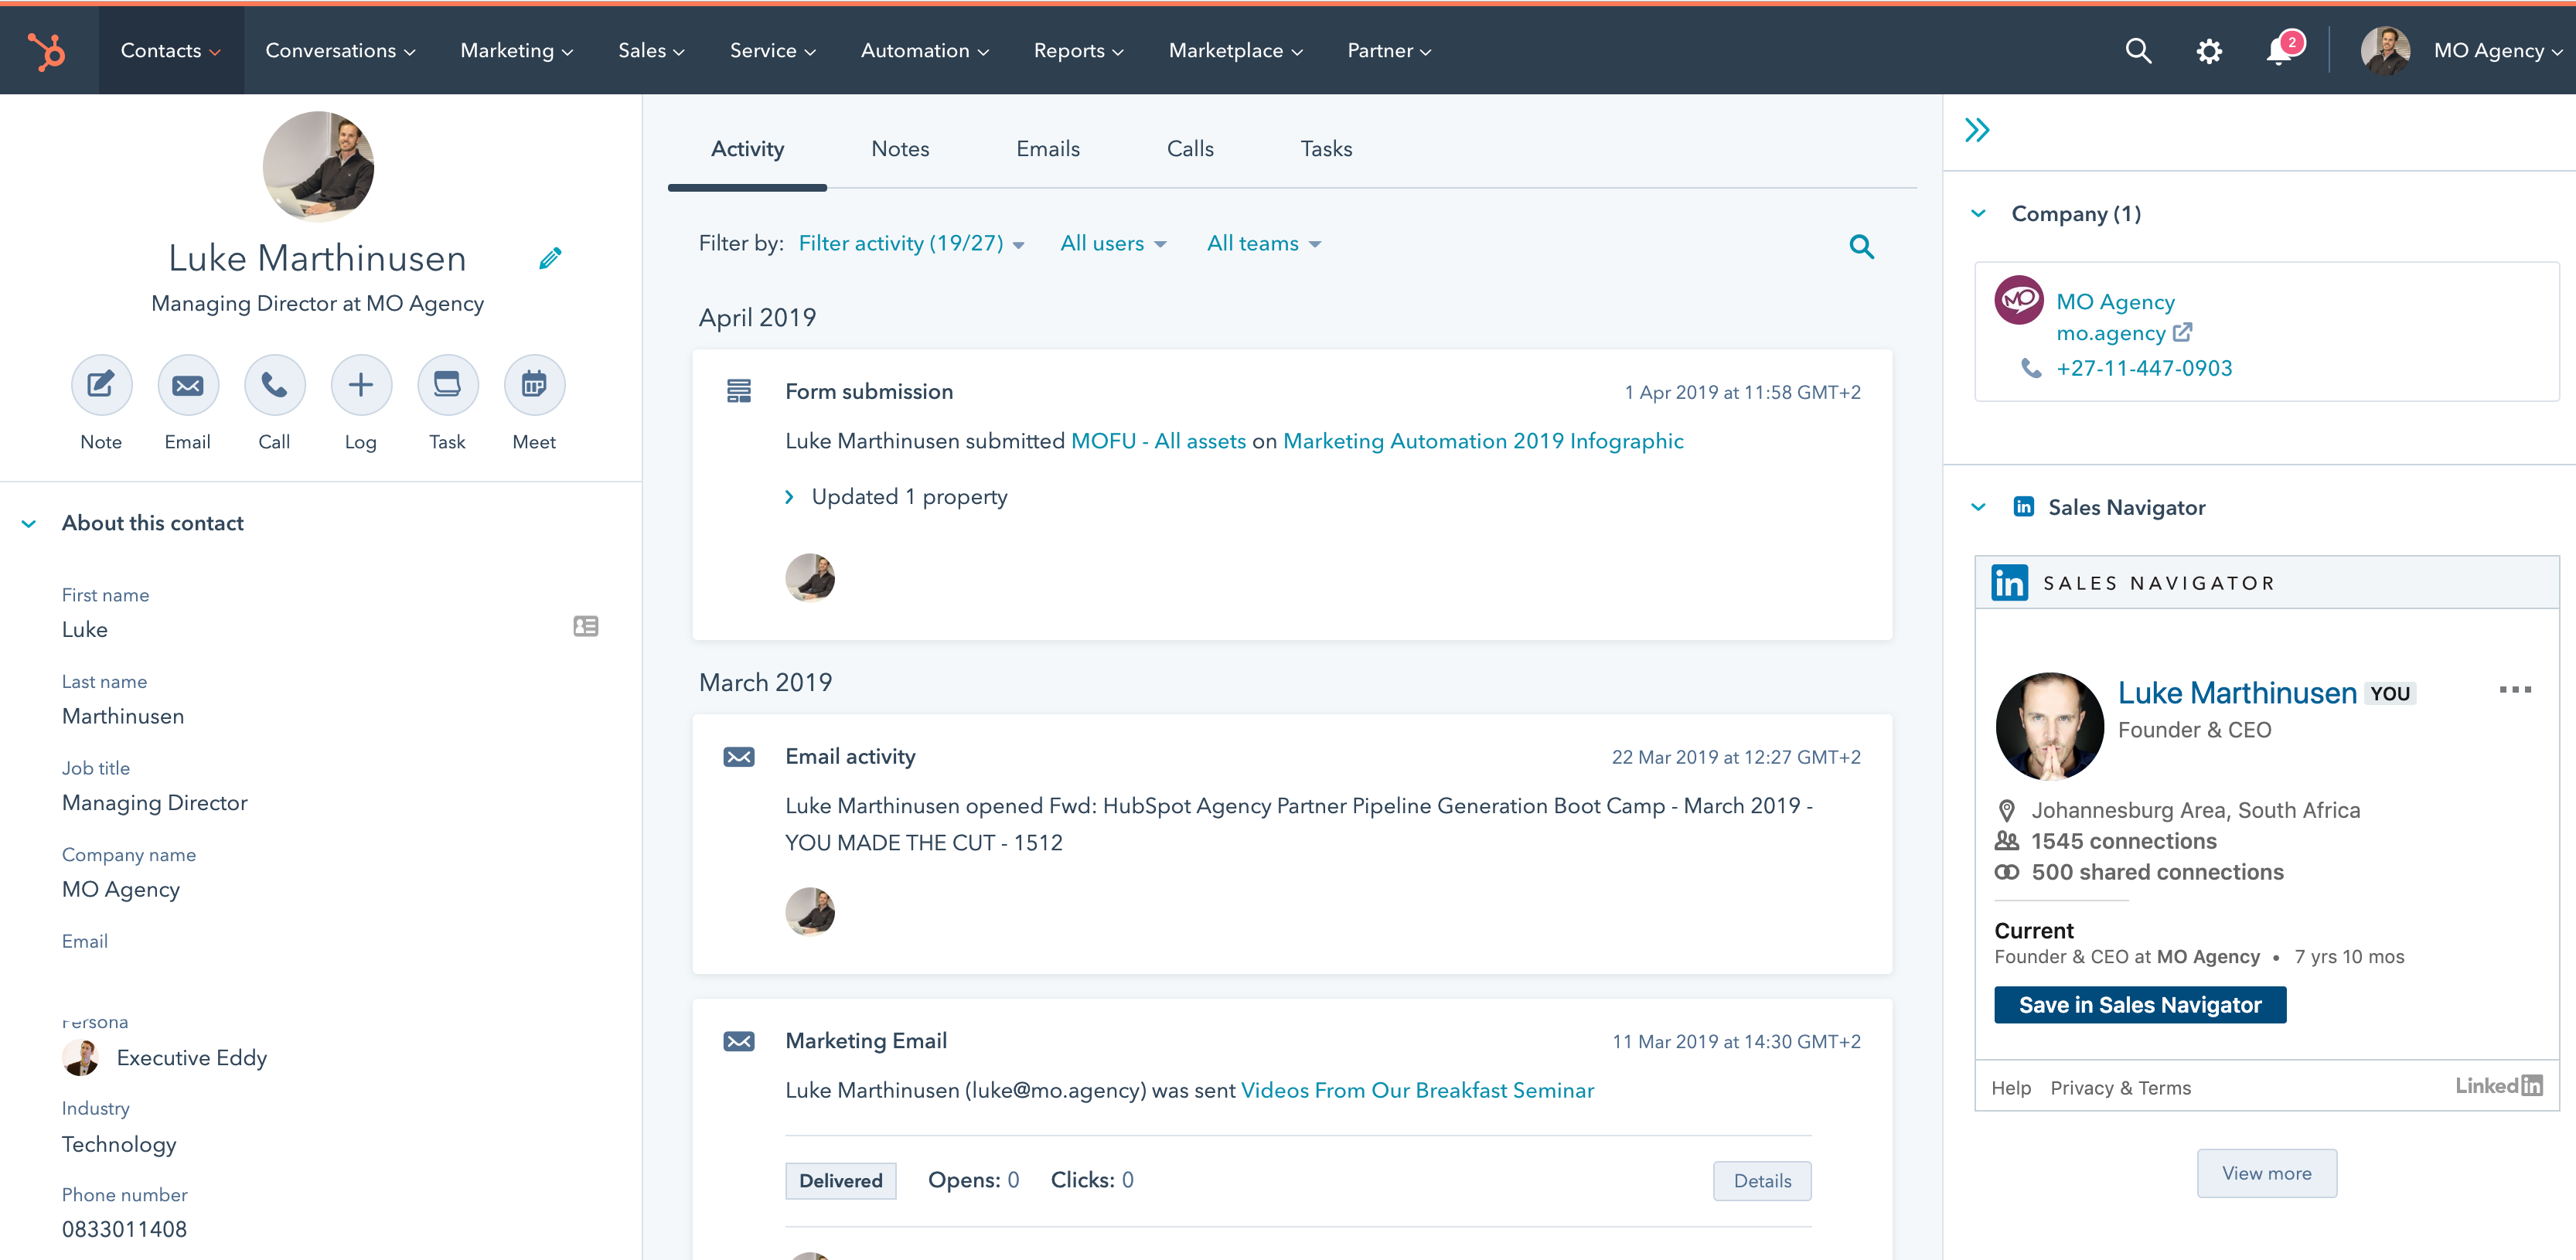2576x1260 pixels.
Task: Open the settings gear icon
Action: (2209, 51)
